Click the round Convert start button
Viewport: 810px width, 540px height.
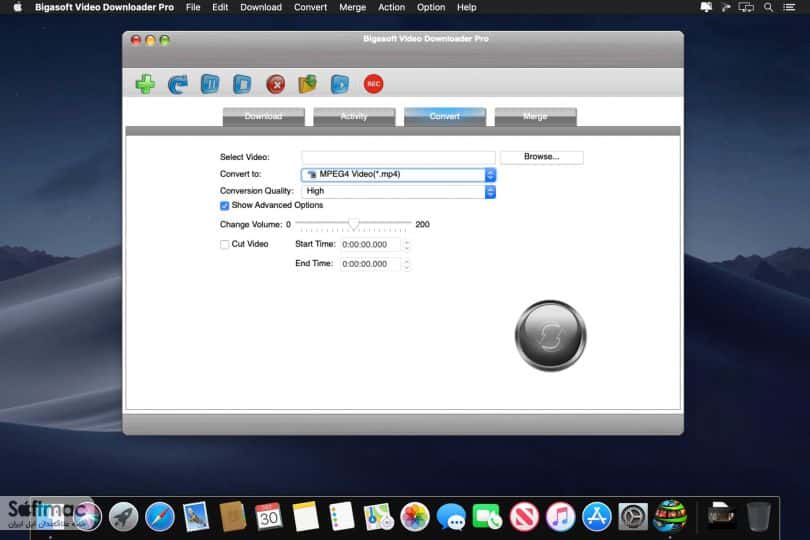pyautogui.click(x=550, y=335)
